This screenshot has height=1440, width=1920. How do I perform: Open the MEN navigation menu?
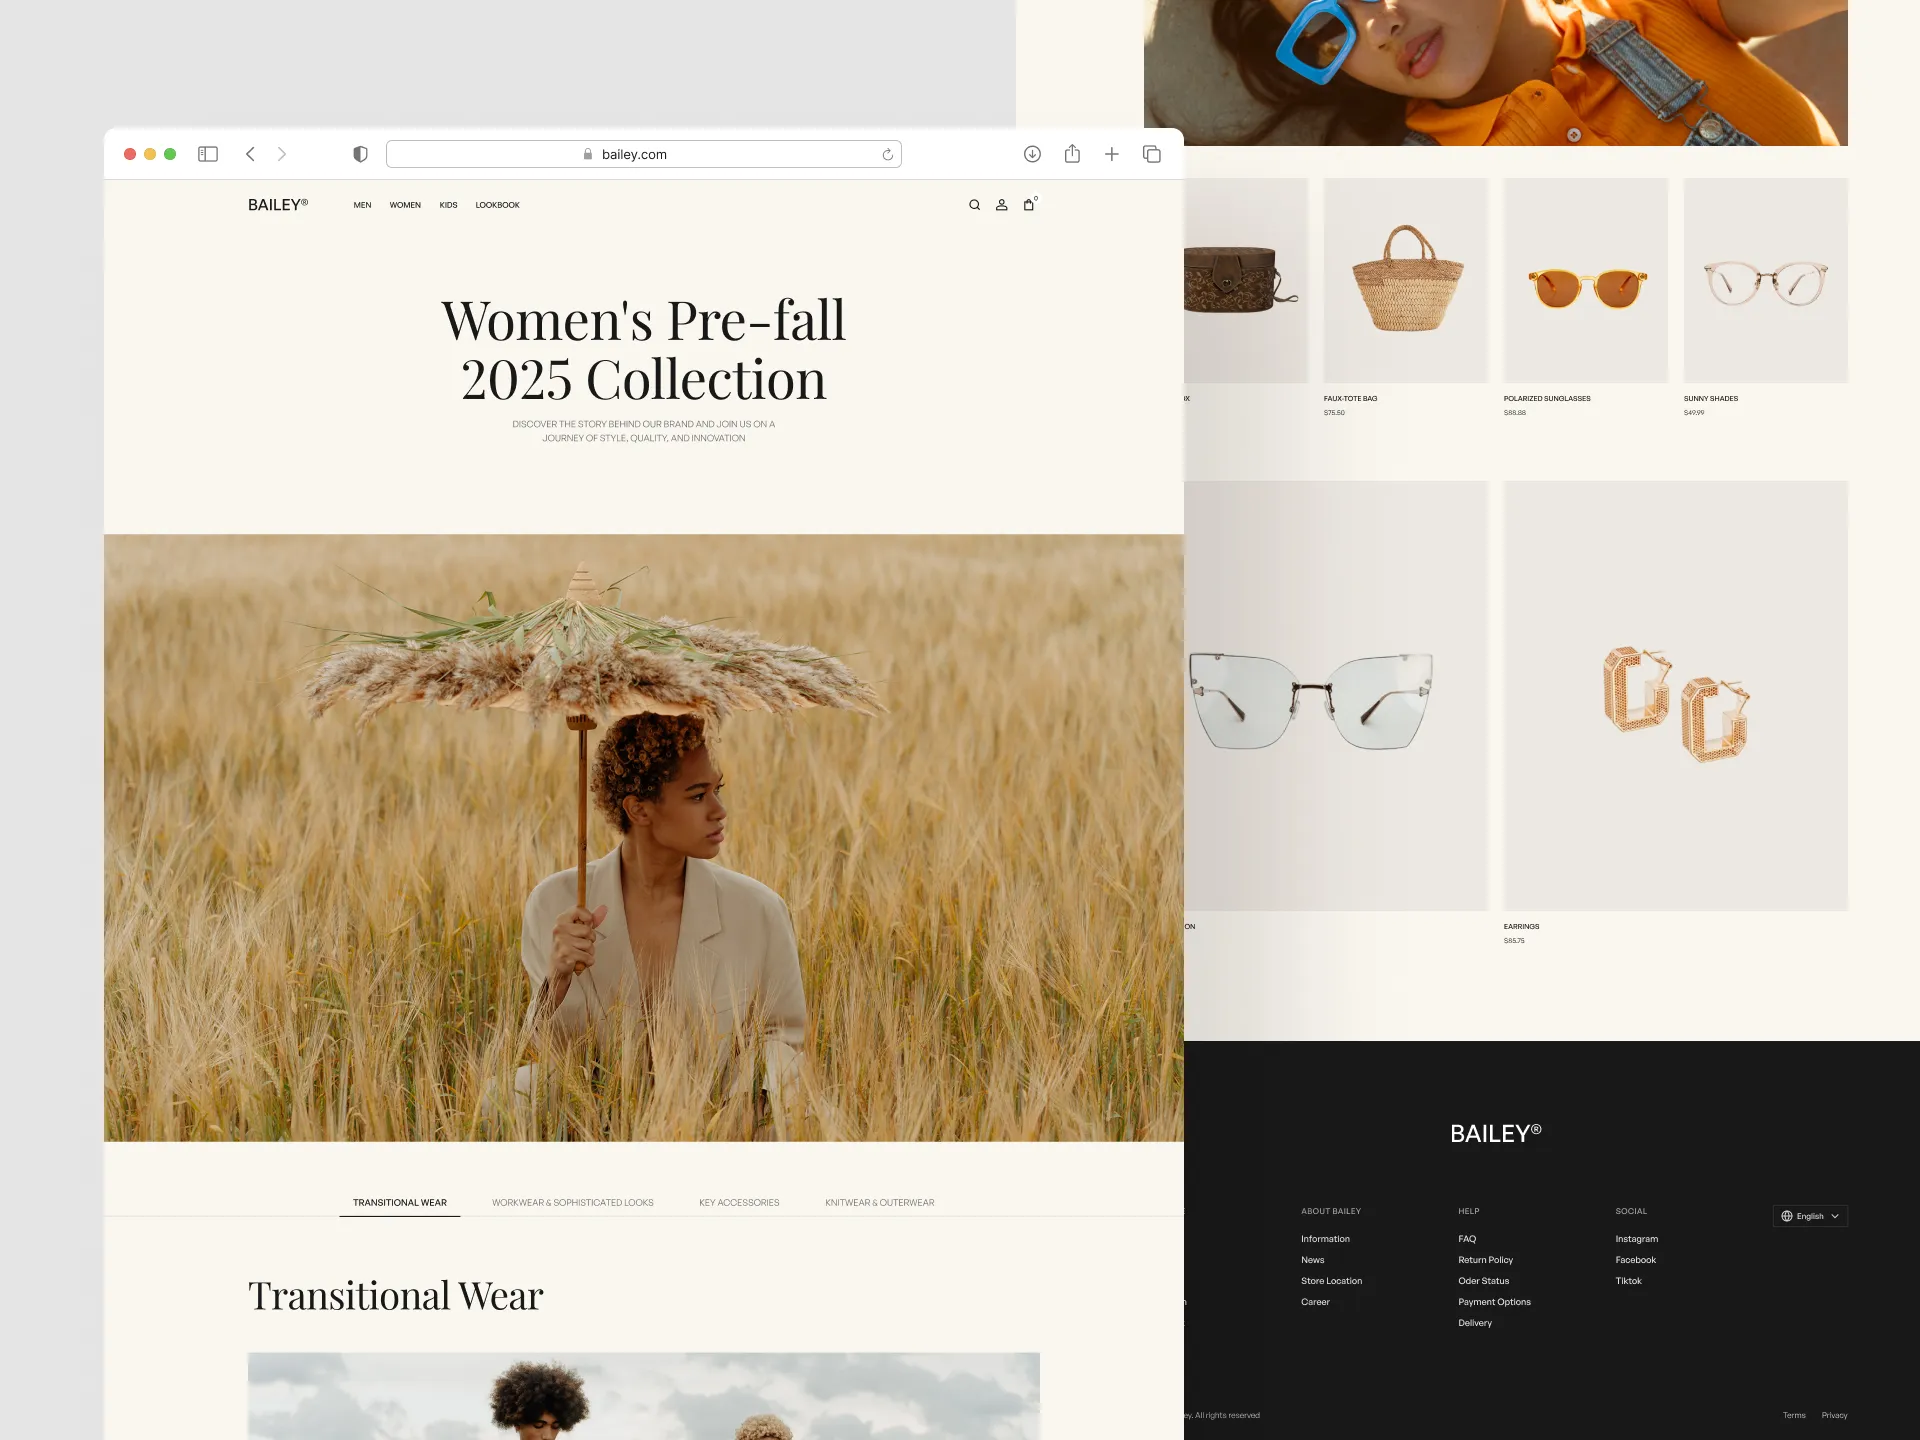click(x=362, y=205)
